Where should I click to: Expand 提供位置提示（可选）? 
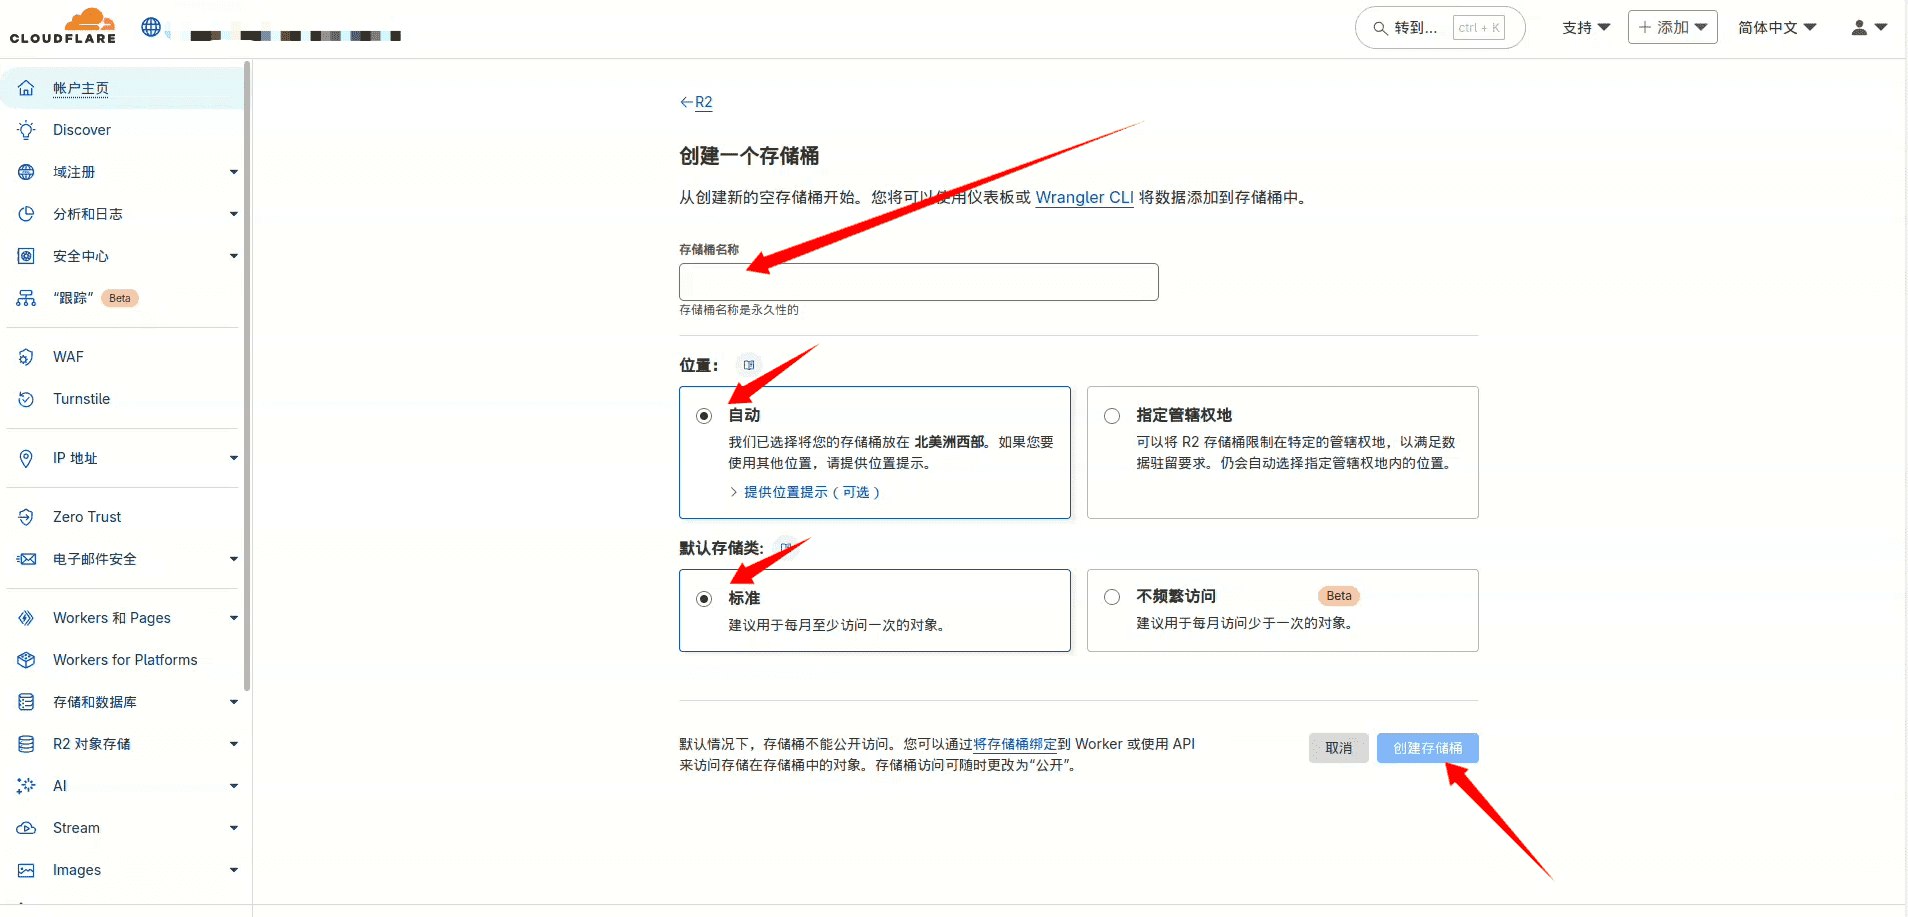(805, 492)
